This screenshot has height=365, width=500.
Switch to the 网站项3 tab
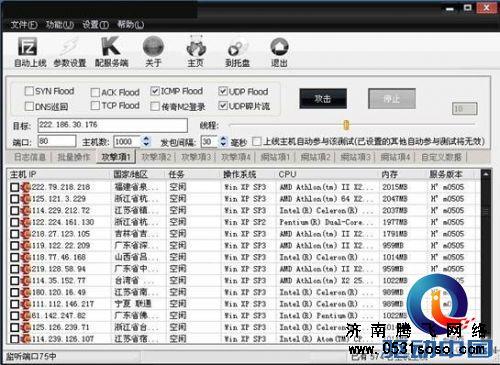355,157
